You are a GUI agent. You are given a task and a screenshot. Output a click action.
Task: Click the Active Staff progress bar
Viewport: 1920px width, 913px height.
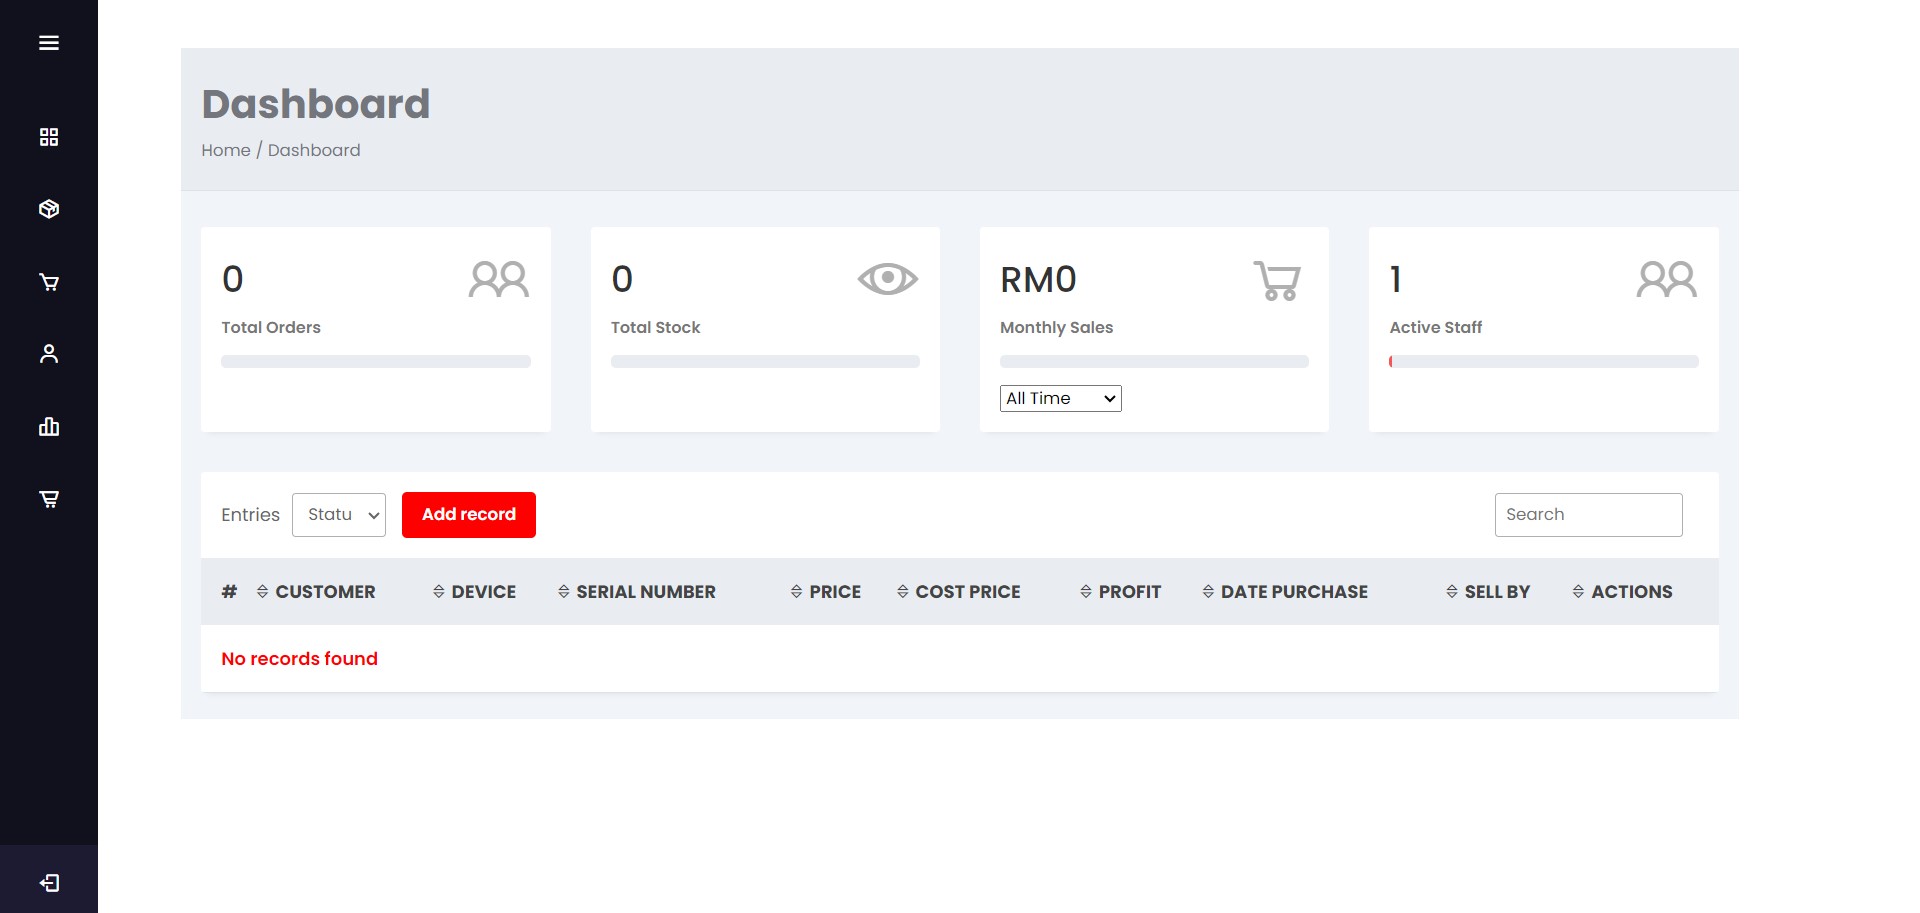(x=1543, y=362)
